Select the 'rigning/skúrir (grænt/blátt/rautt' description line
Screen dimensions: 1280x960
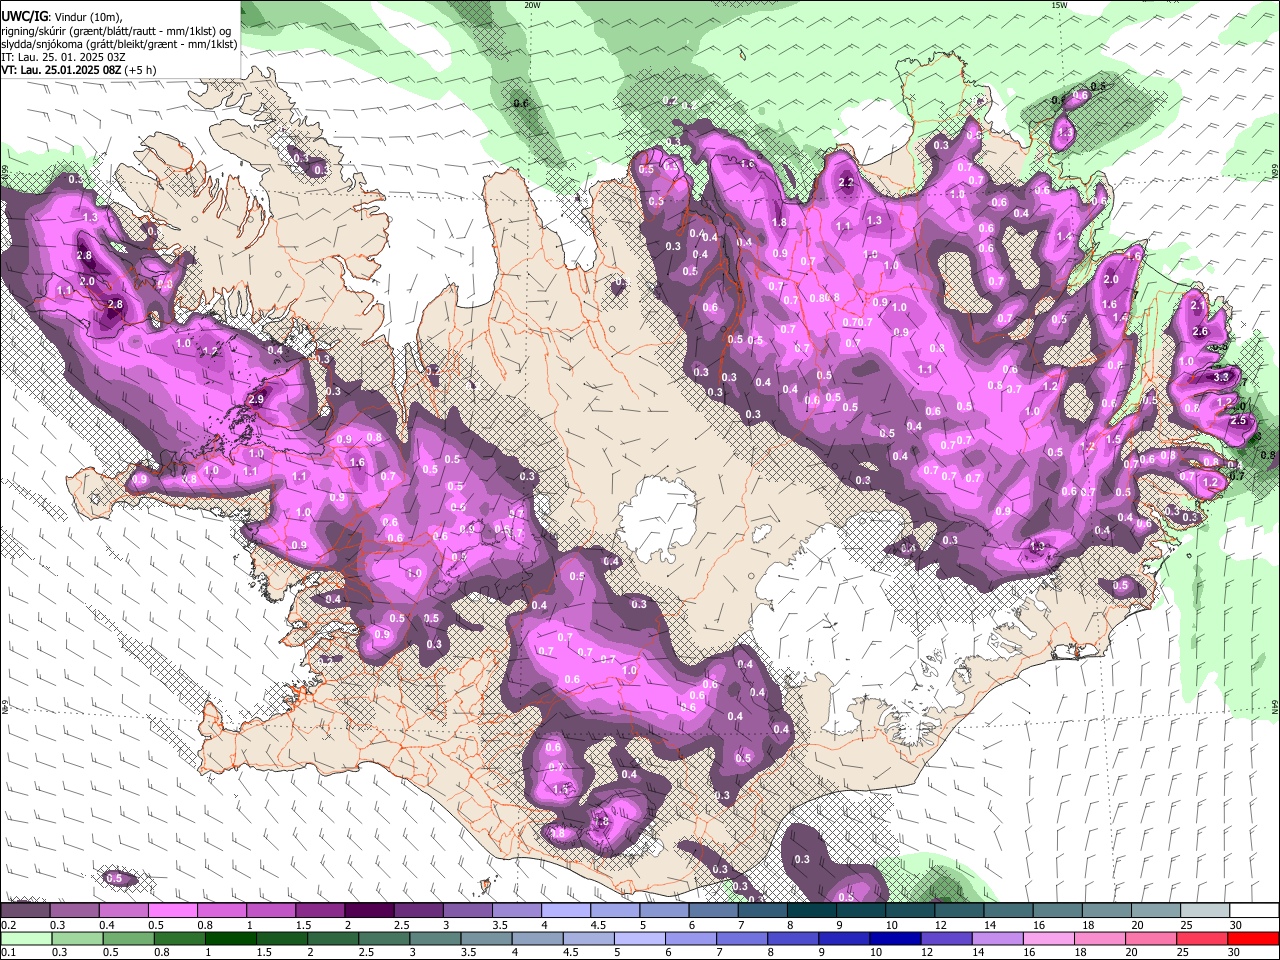click(117, 30)
